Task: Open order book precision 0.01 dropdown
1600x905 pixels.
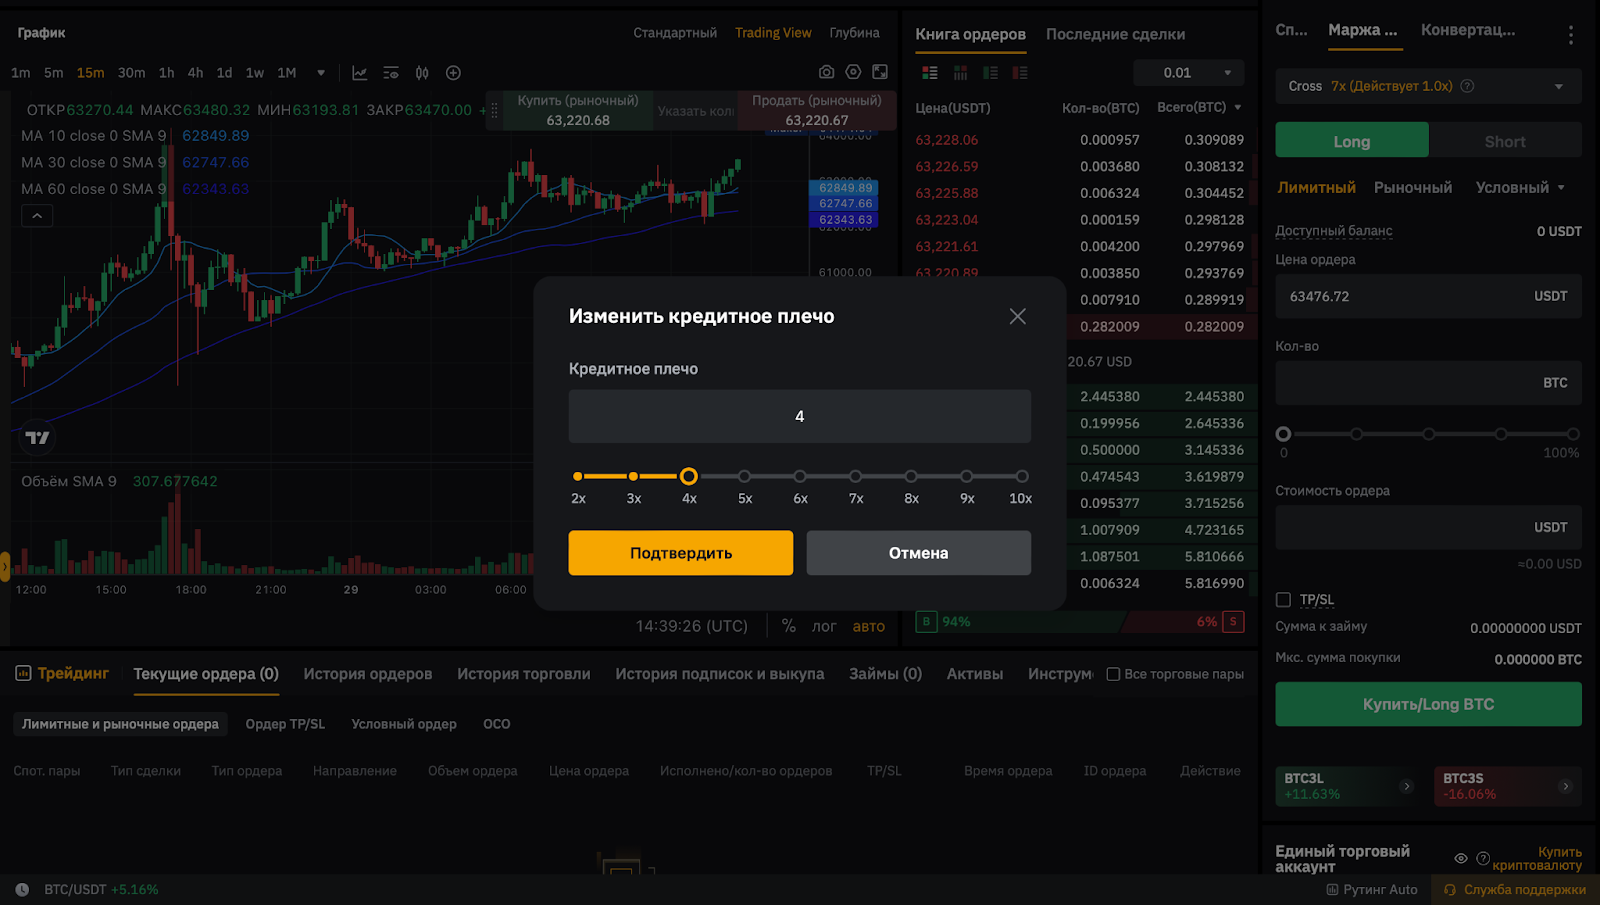Action: [1189, 73]
